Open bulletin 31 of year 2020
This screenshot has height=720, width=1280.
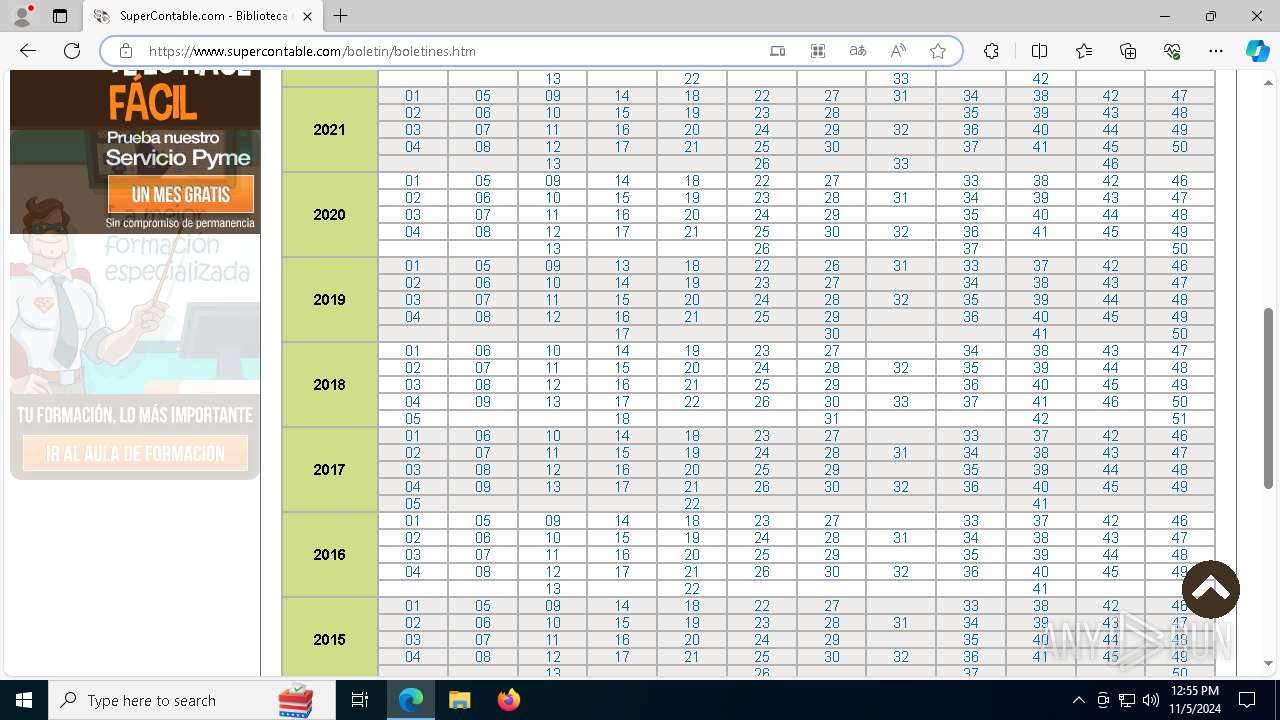click(901, 198)
